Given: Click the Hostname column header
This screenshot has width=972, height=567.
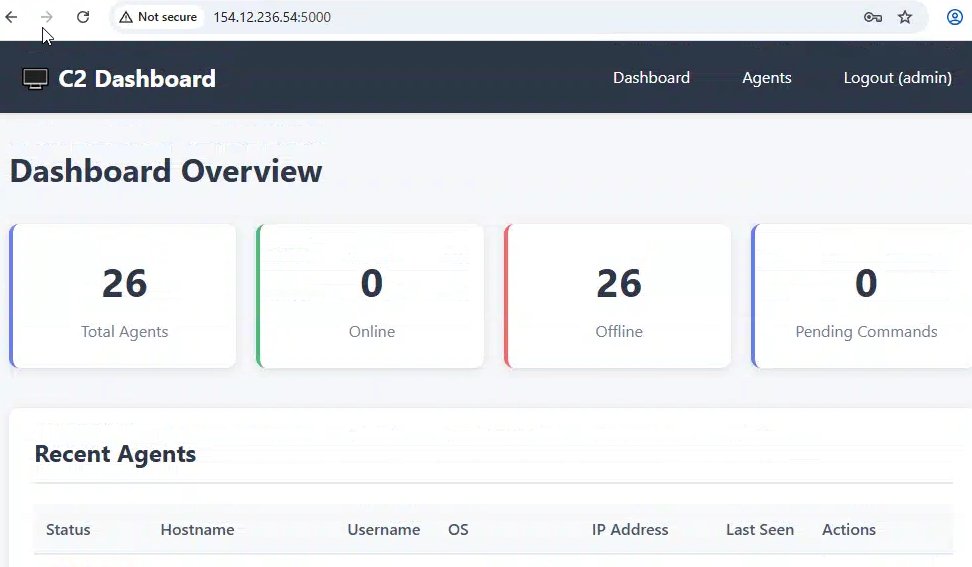Looking at the screenshot, I should click(197, 530).
